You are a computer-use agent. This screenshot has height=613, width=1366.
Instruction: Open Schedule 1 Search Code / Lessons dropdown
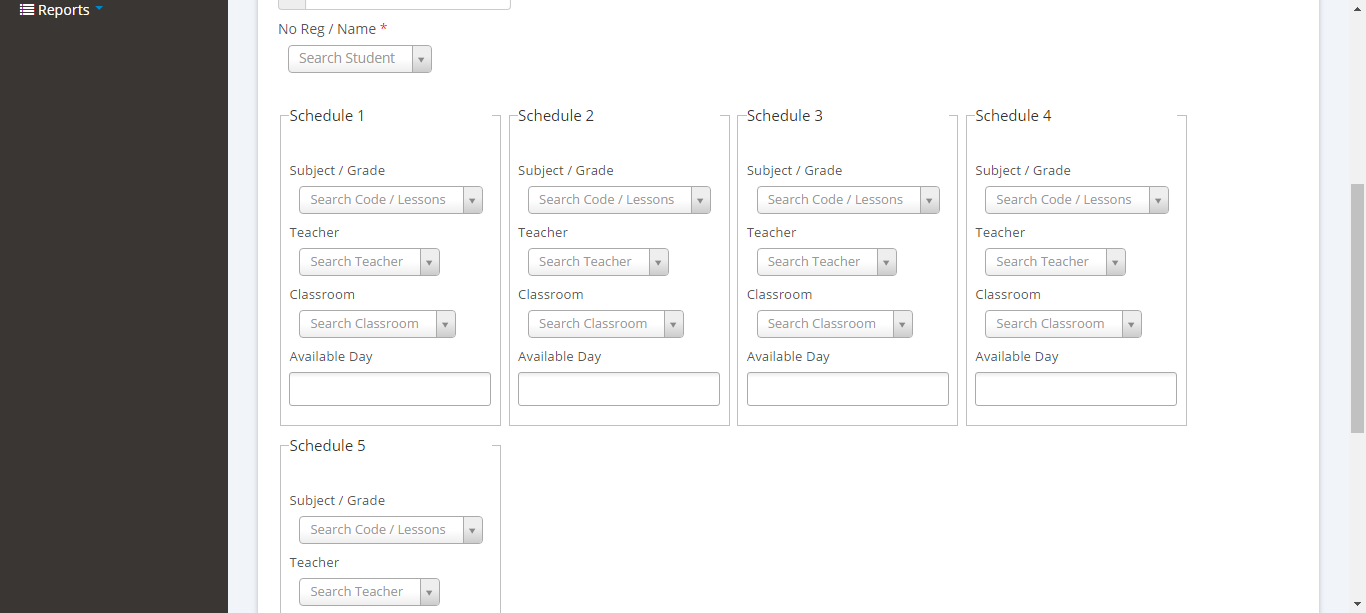coord(390,200)
